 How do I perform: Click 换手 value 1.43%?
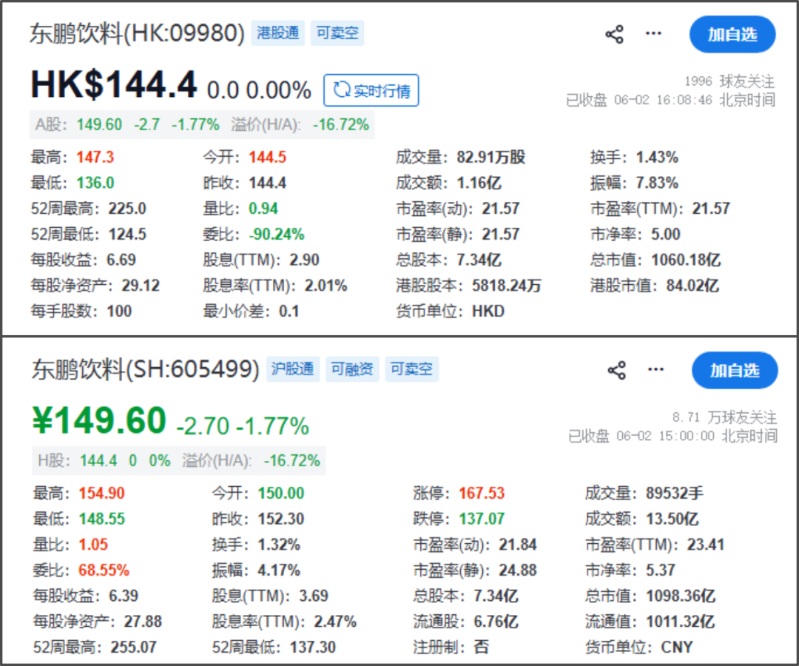[x=657, y=157]
